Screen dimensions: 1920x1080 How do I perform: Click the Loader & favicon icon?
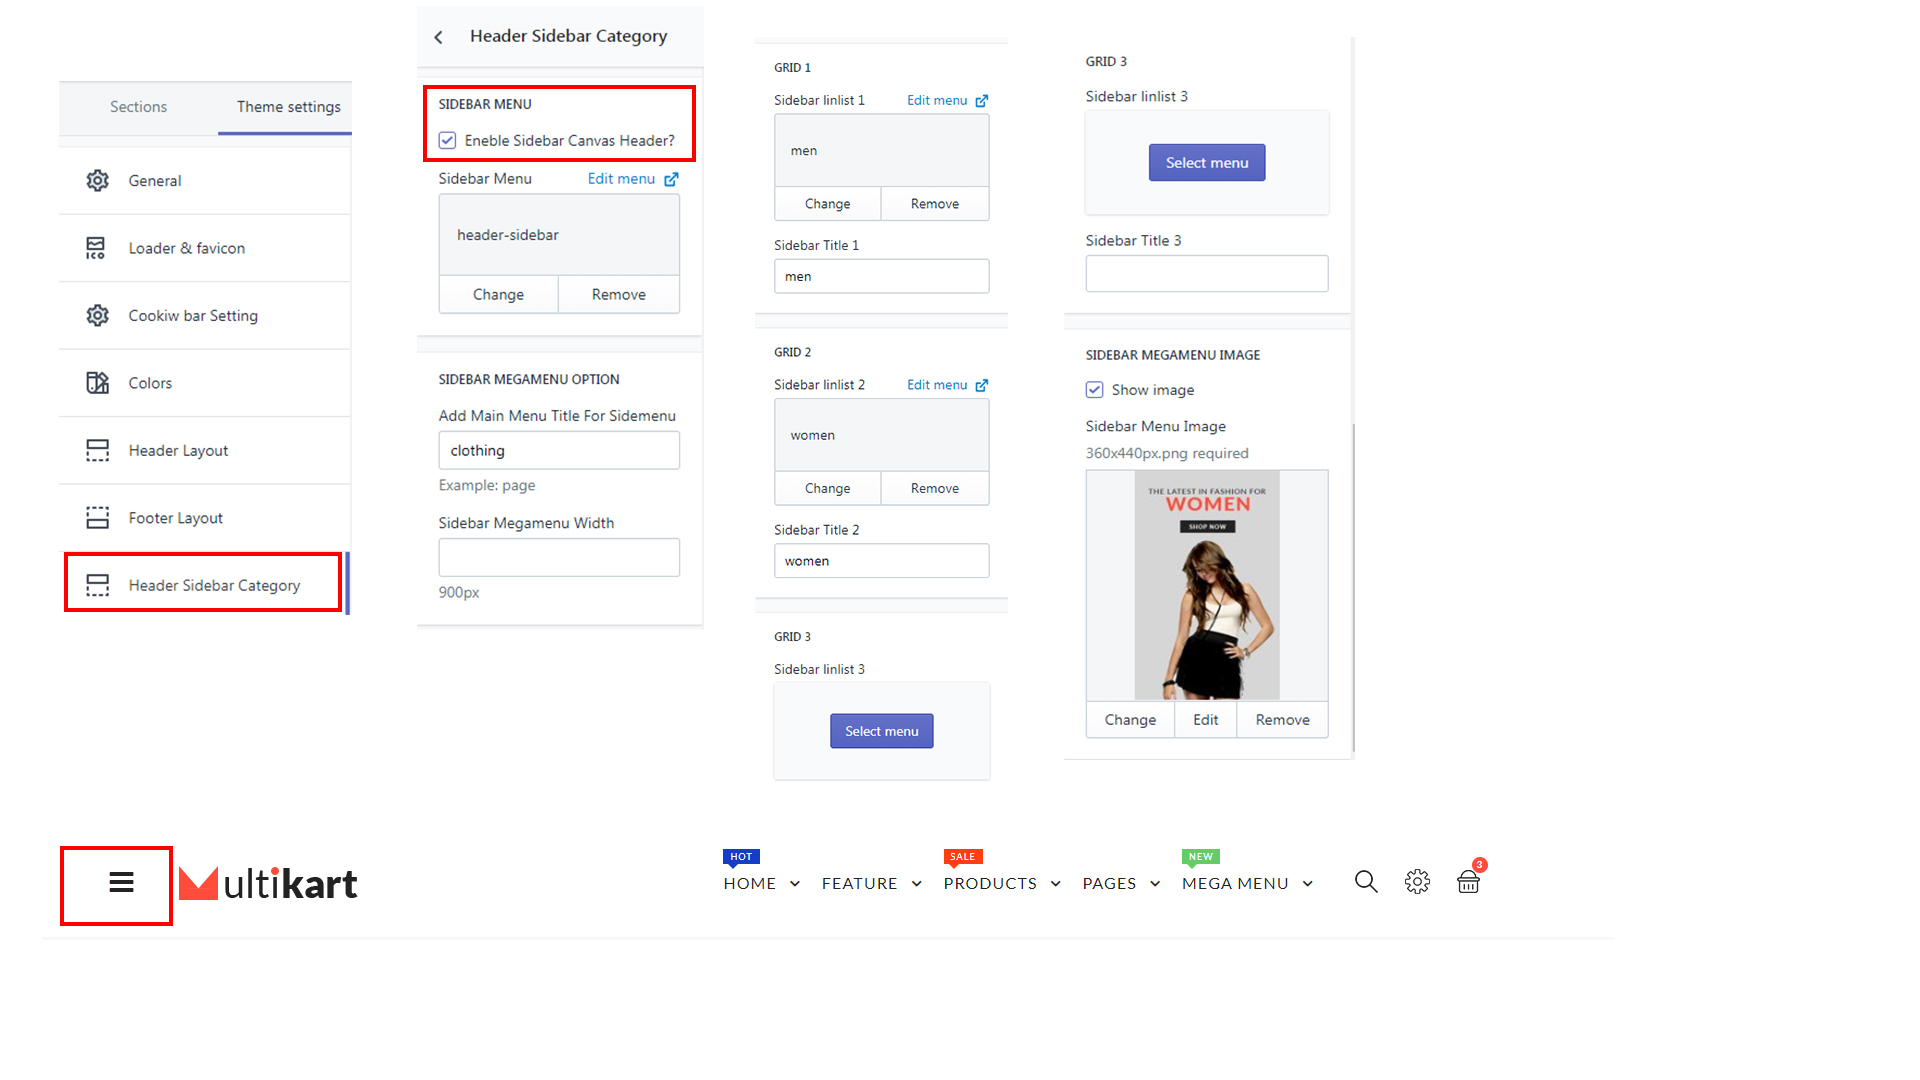tap(97, 248)
